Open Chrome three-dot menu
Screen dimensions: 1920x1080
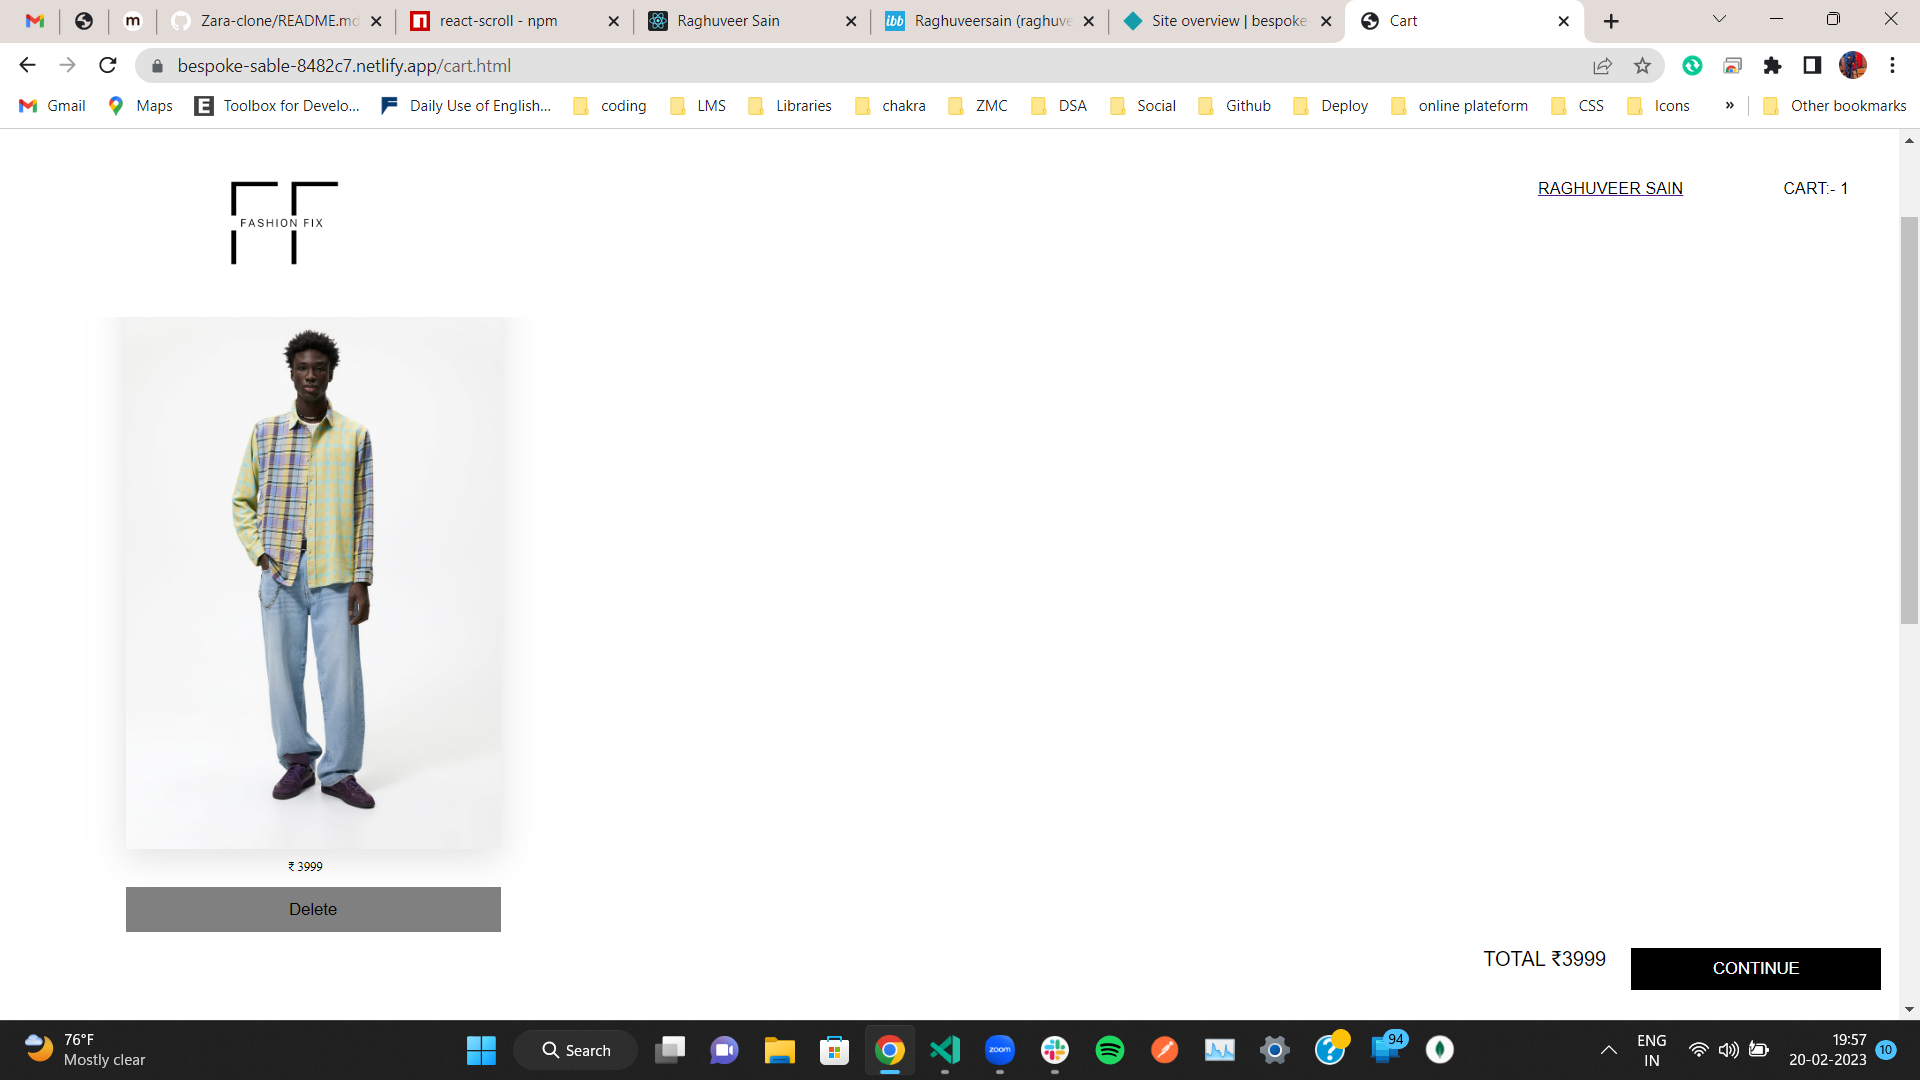click(x=1892, y=65)
